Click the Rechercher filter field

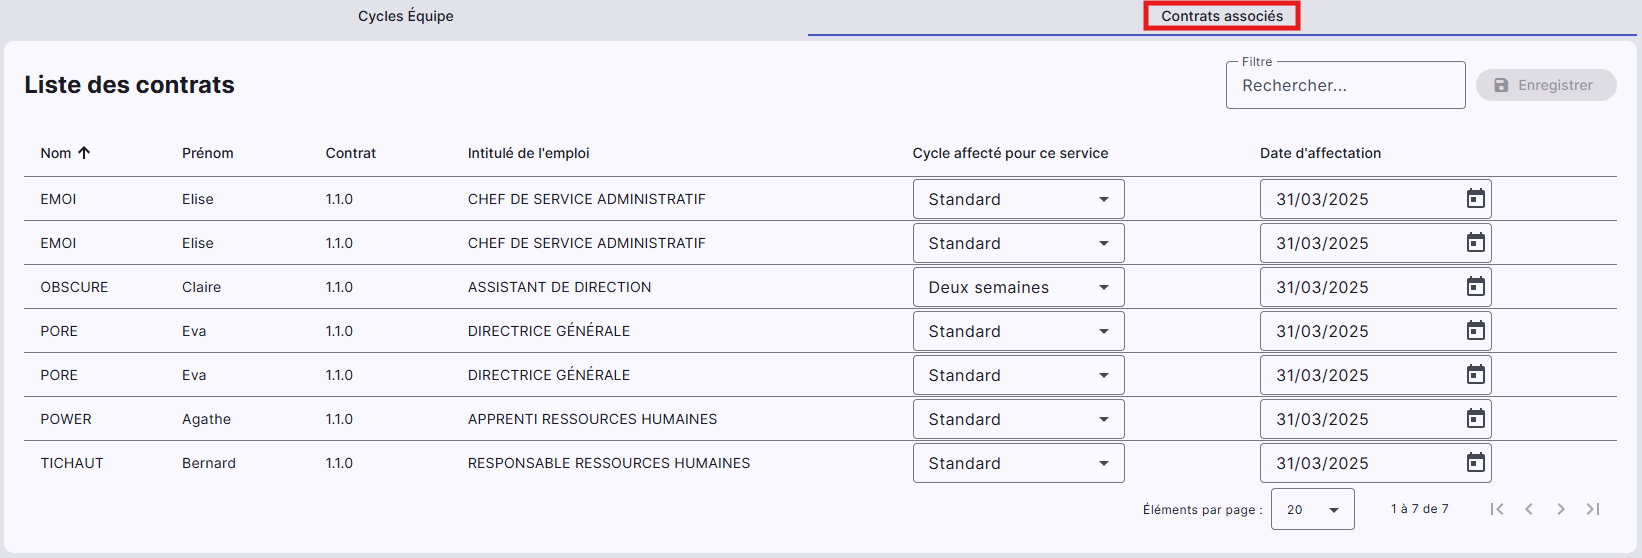(1344, 86)
